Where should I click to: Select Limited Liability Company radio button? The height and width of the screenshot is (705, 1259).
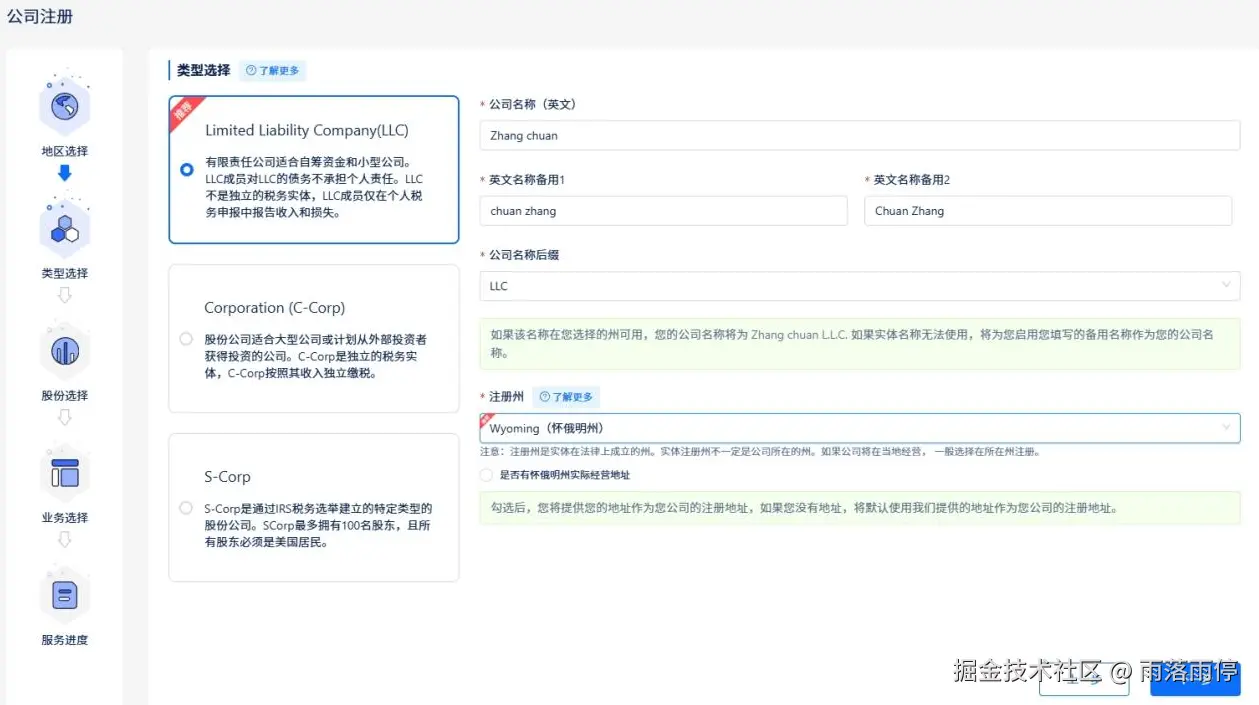186,170
